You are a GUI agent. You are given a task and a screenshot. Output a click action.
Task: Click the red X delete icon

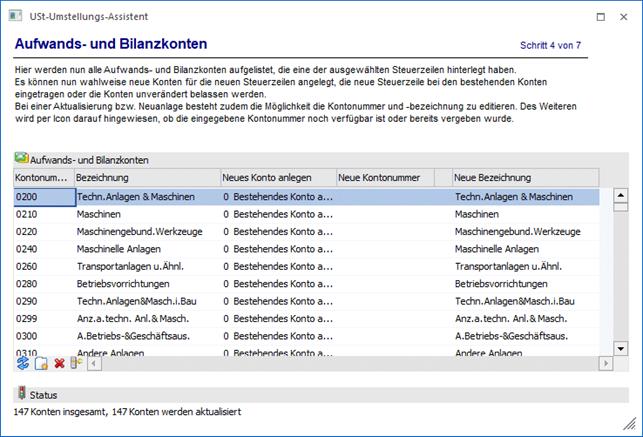pos(59,363)
